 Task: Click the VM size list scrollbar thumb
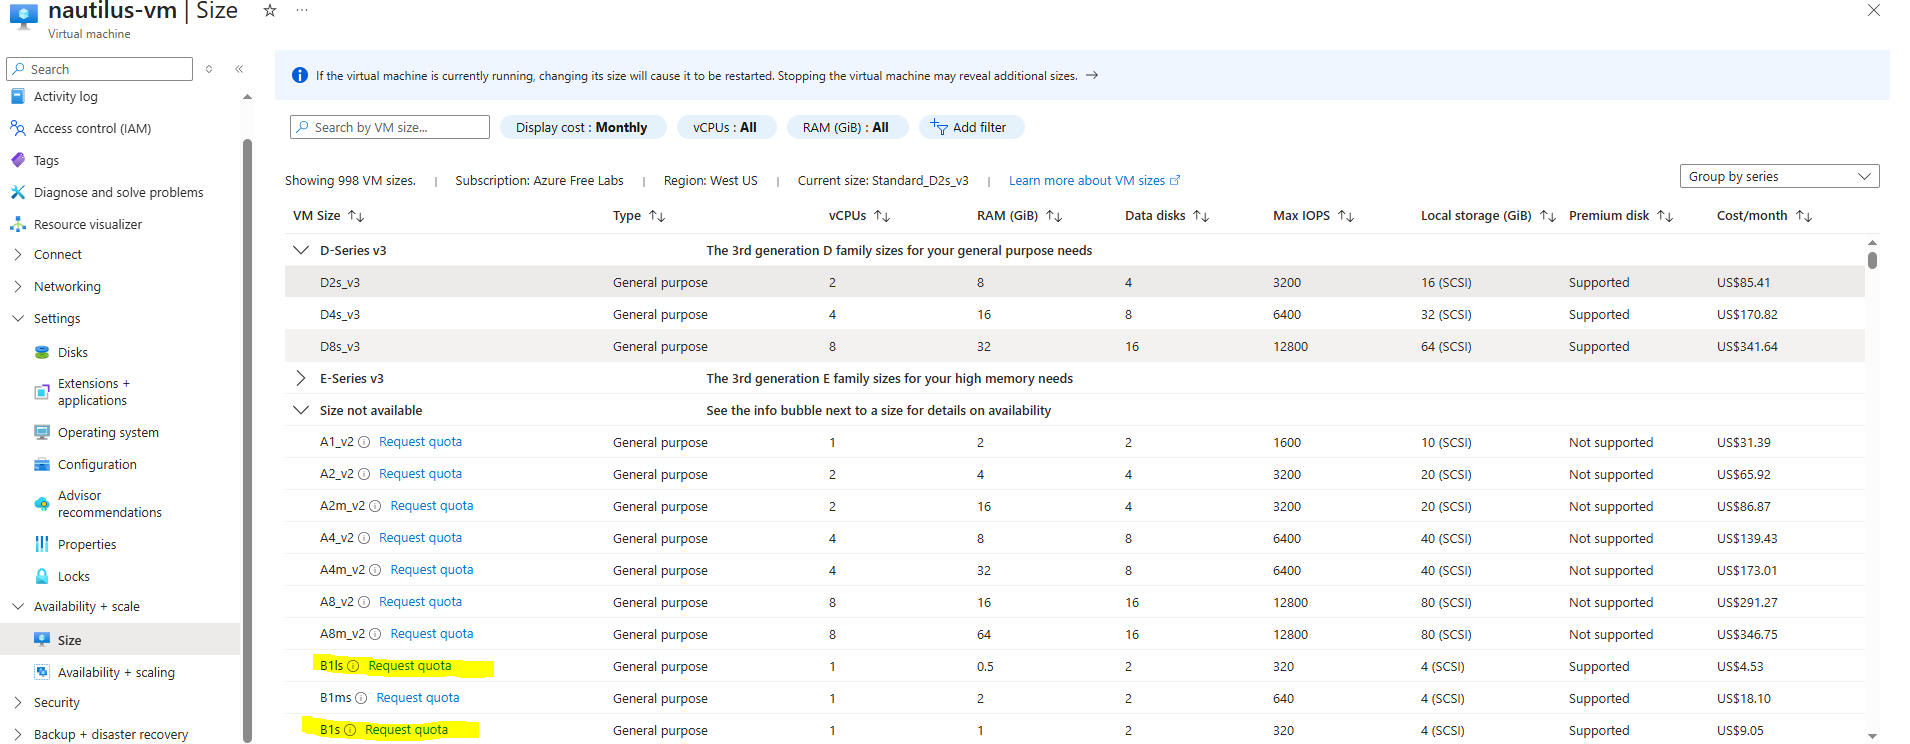1872,260
